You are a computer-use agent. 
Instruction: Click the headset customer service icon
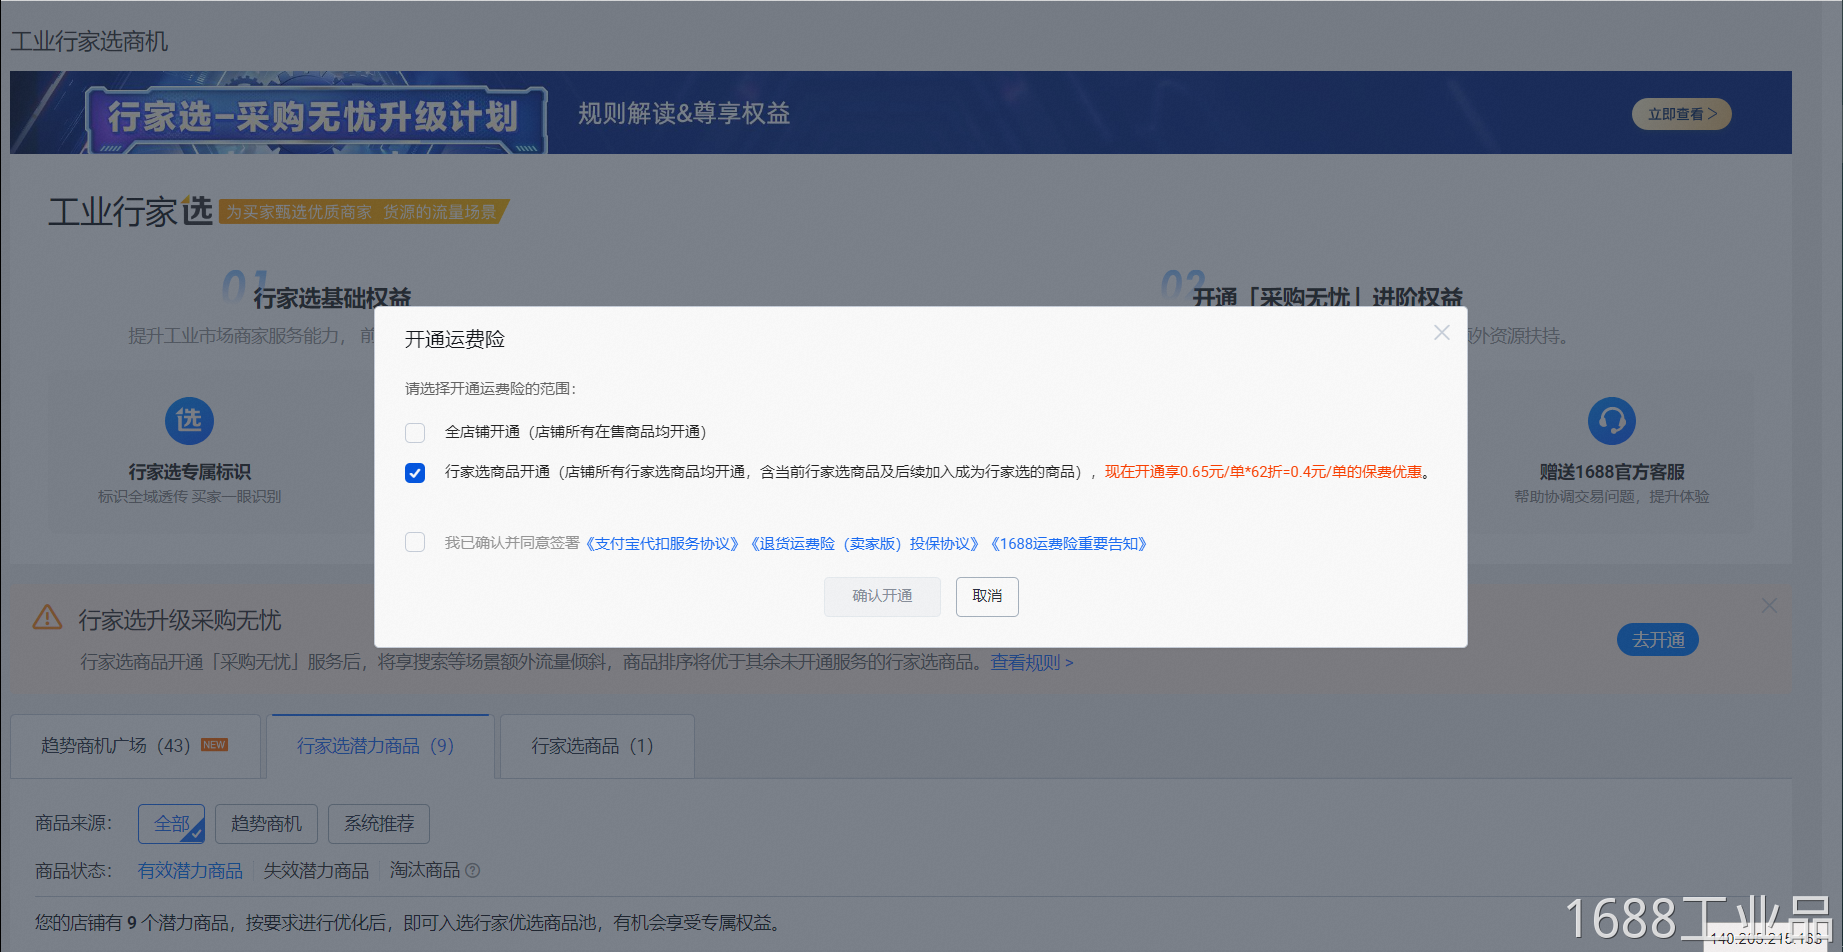(x=1611, y=421)
